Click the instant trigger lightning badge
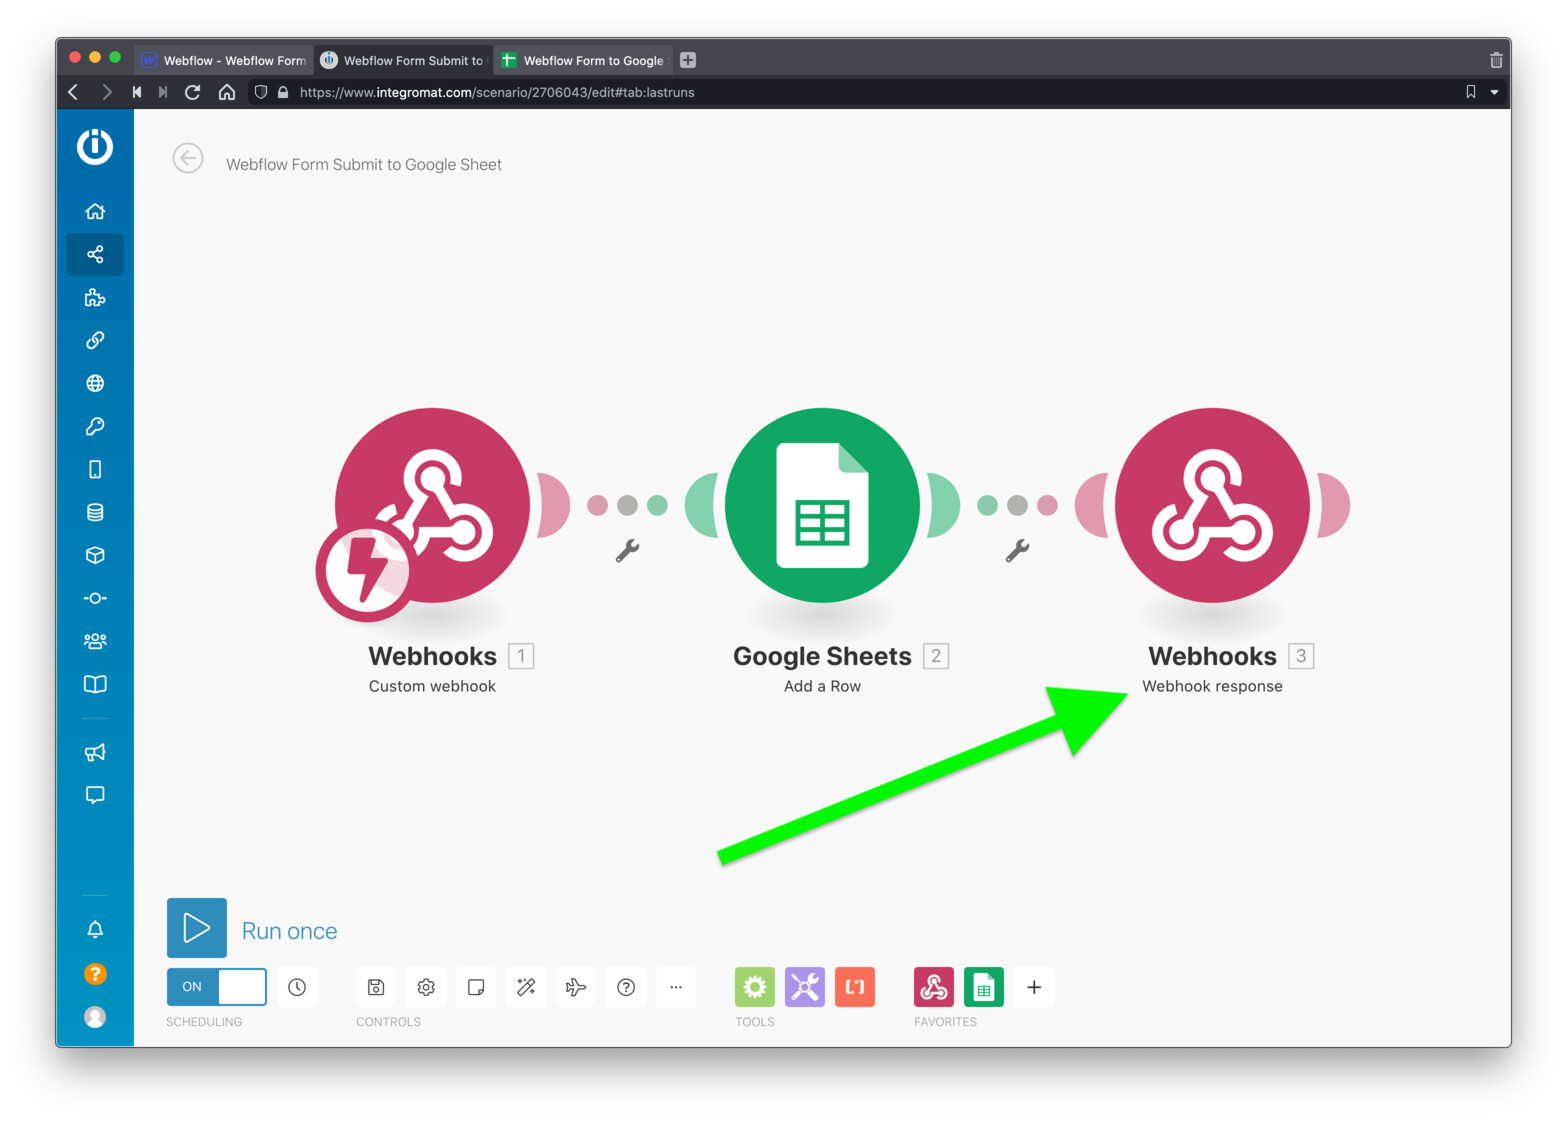1567x1121 pixels. pos(364,571)
